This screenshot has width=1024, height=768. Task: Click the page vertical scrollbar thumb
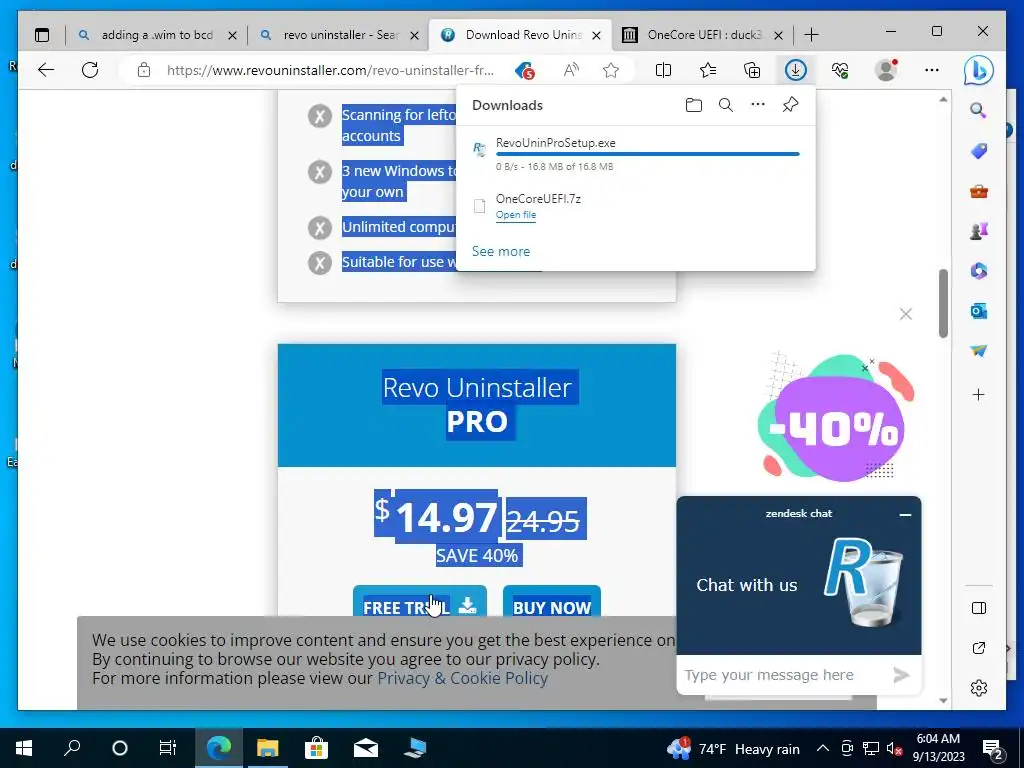(x=943, y=303)
